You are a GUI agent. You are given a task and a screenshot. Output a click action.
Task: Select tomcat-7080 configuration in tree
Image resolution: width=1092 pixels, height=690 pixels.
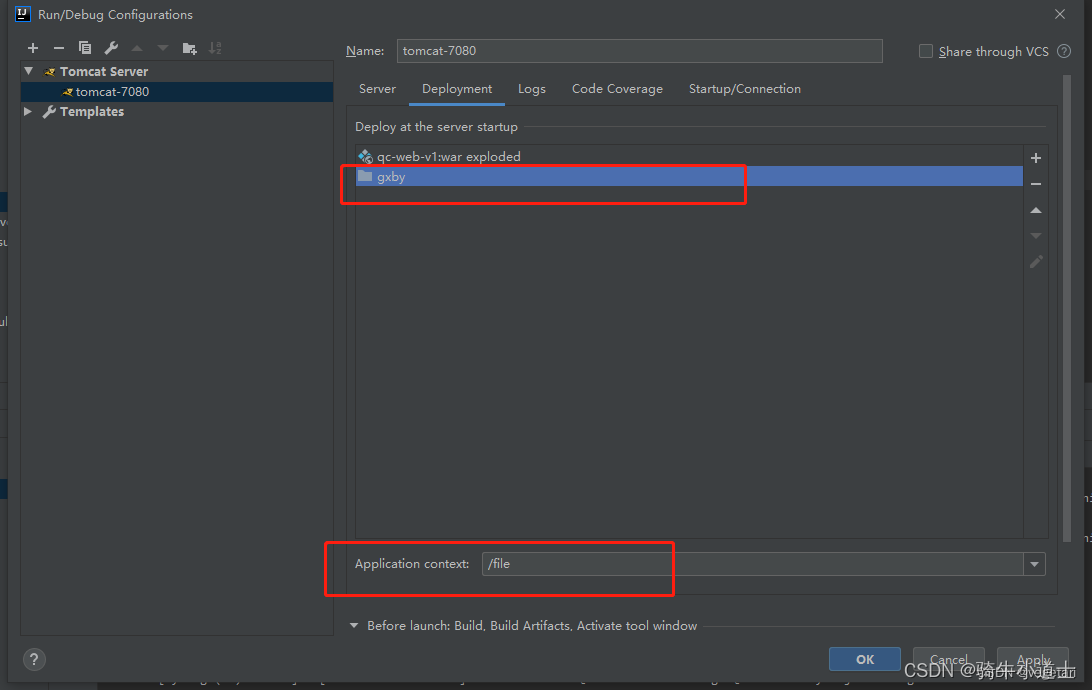(177, 92)
